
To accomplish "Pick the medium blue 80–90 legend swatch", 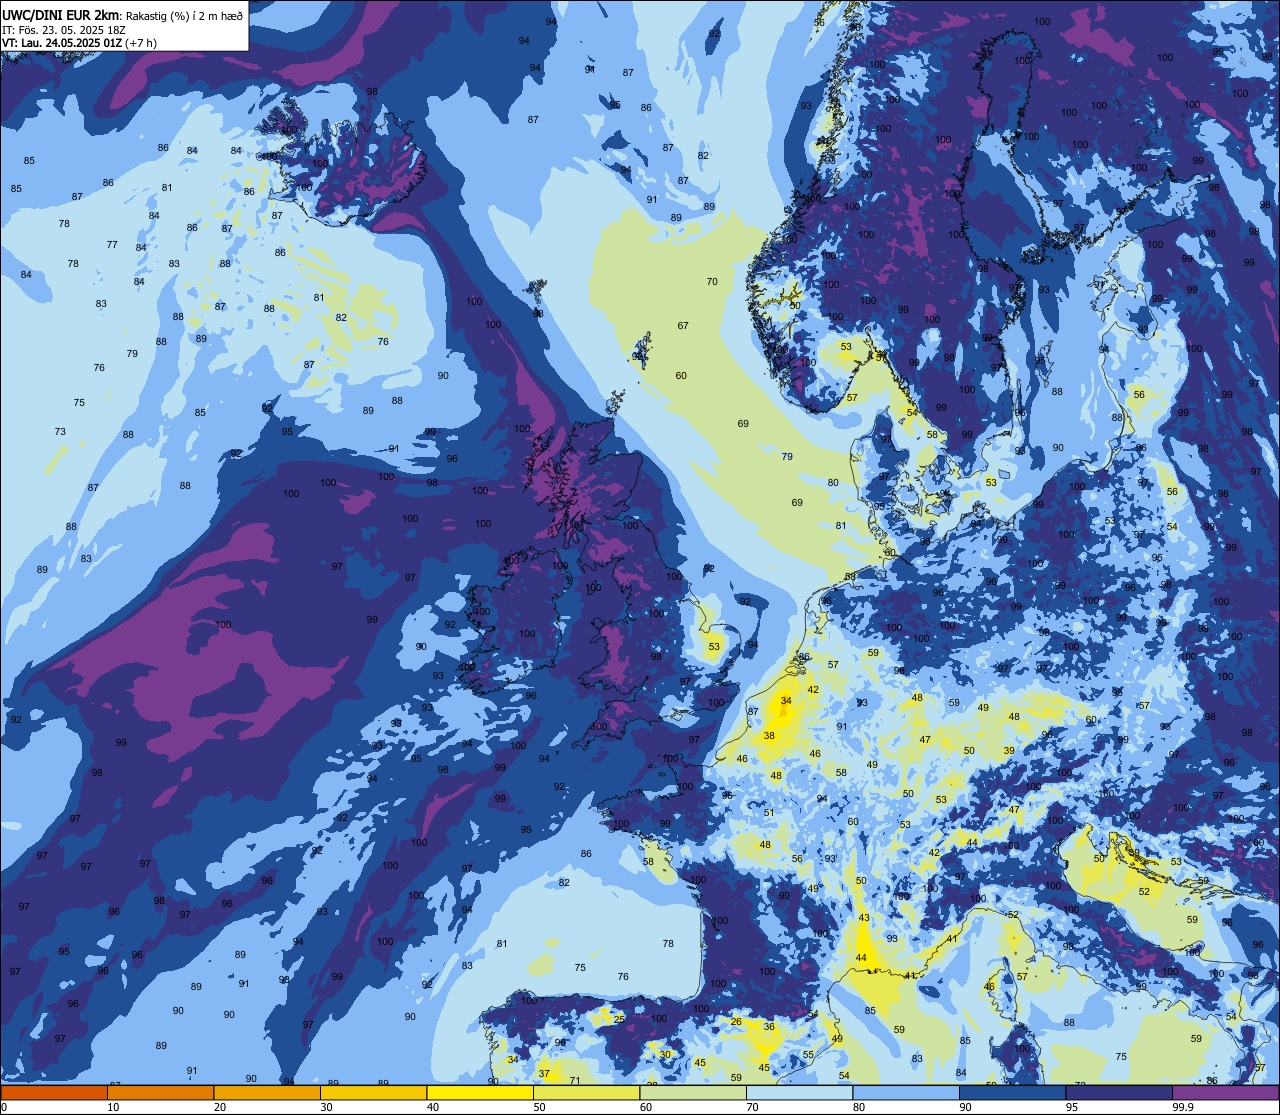I will click(906, 1092).
